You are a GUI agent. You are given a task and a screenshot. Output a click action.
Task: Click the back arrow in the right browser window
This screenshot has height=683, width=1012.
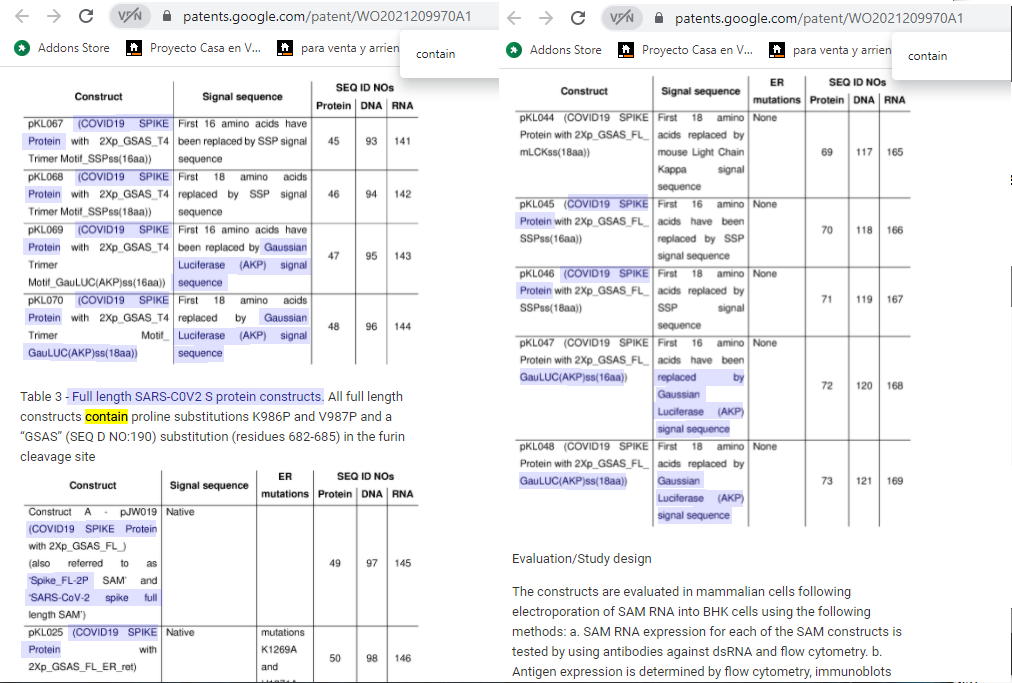pyautogui.click(x=513, y=18)
